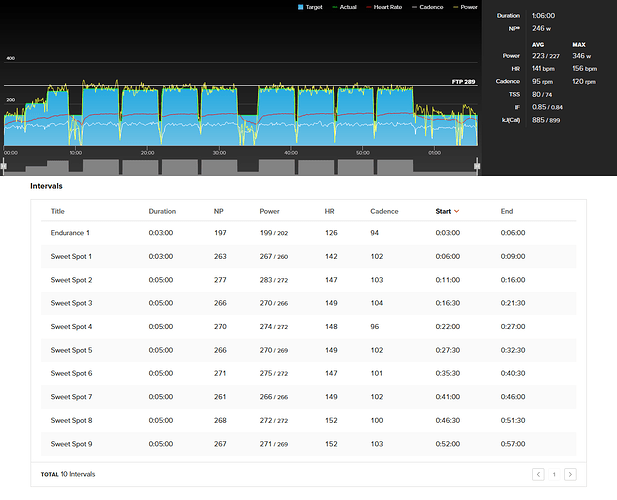Viewport: 617px width, 500px height.
Task: Select the Sweet Spot 9 interval
Action: pos(308,444)
